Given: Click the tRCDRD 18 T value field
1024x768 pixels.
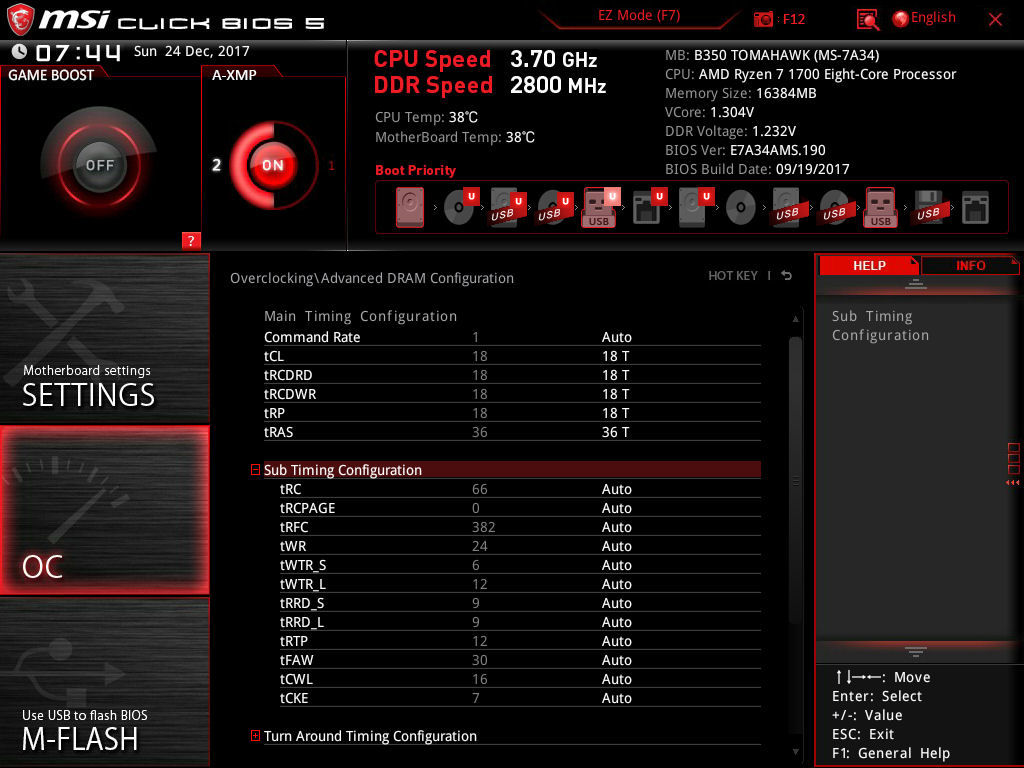Looking at the screenshot, I should pyautogui.click(x=615, y=375).
